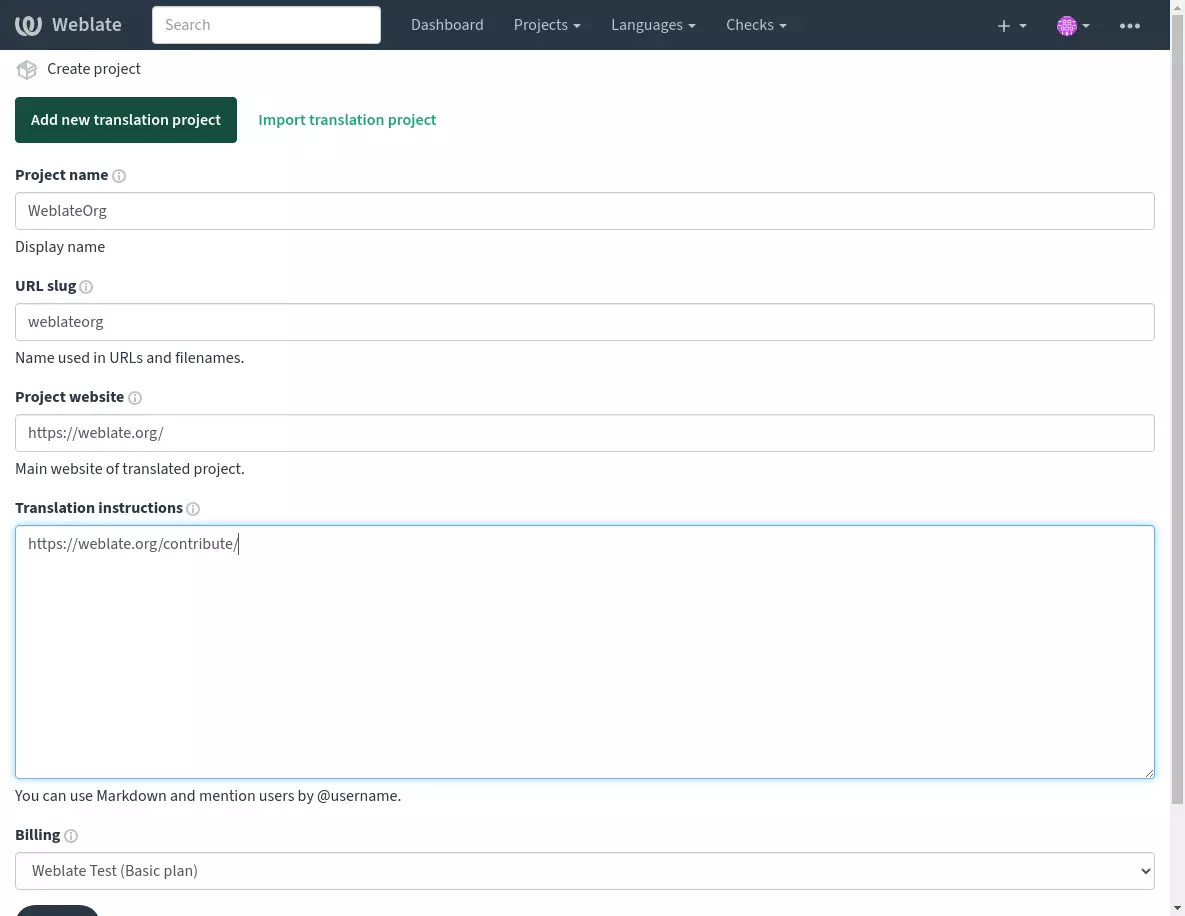Show the Project name help info icon
The image size is (1185, 916).
tap(119, 176)
